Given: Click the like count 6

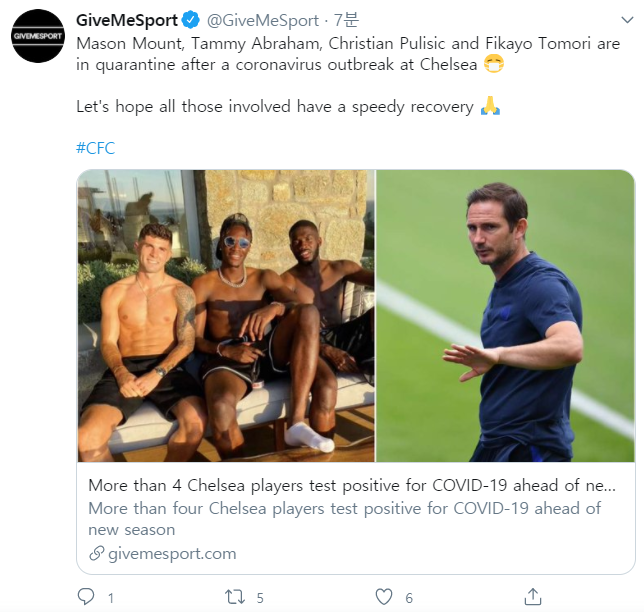Looking at the screenshot, I should pyautogui.click(x=409, y=598).
